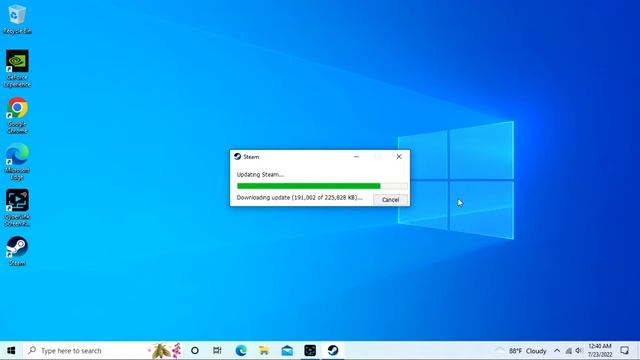Open File Explorer from the taskbar
Image resolution: width=640 pixels, height=360 pixels.
coord(264,351)
